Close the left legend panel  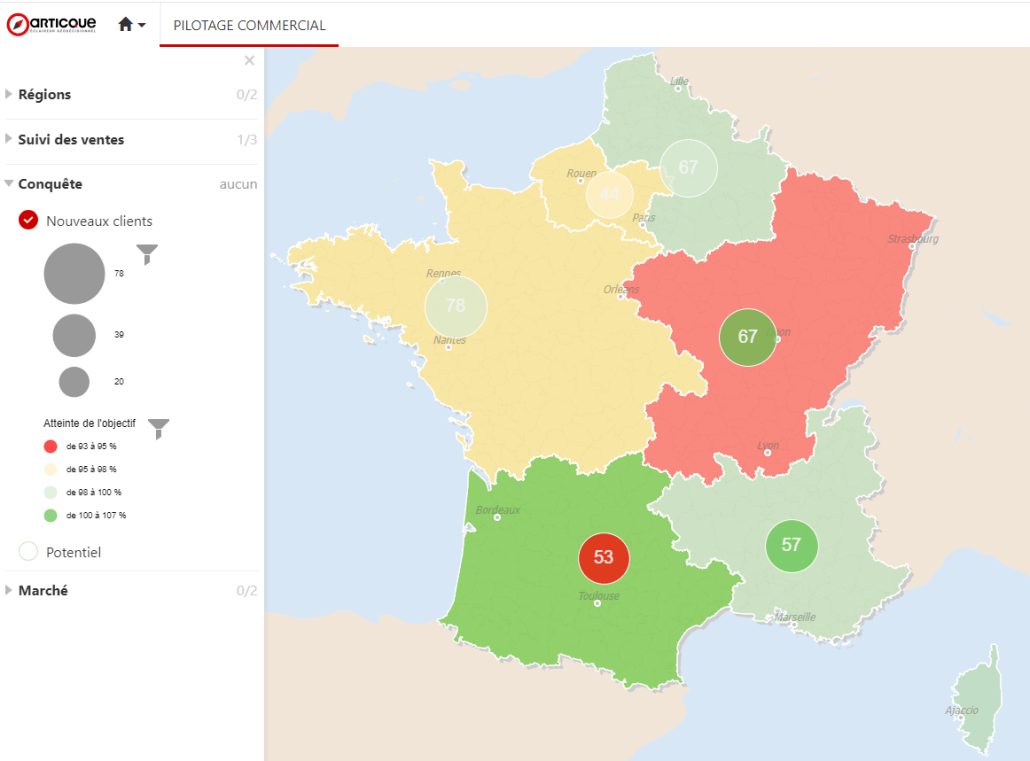click(x=249, y=61)
